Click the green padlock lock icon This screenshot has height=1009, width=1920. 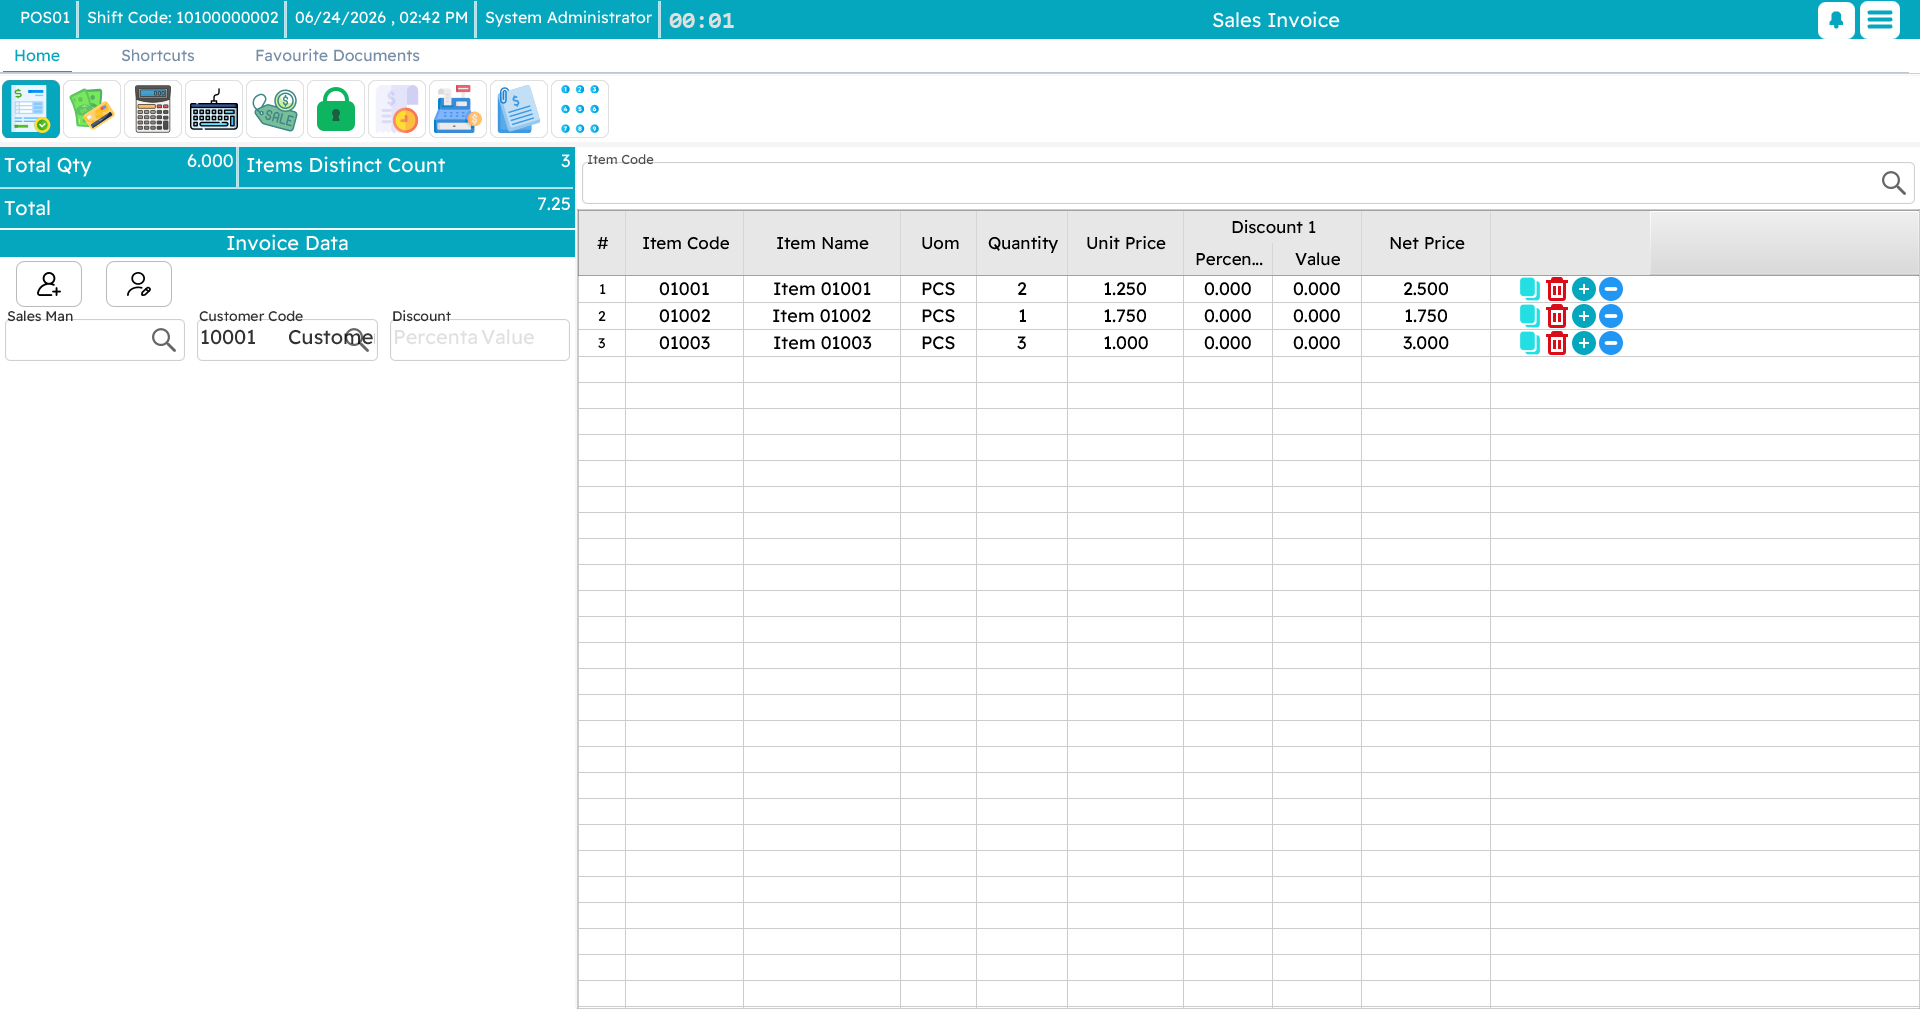click(x=336, y=109)
